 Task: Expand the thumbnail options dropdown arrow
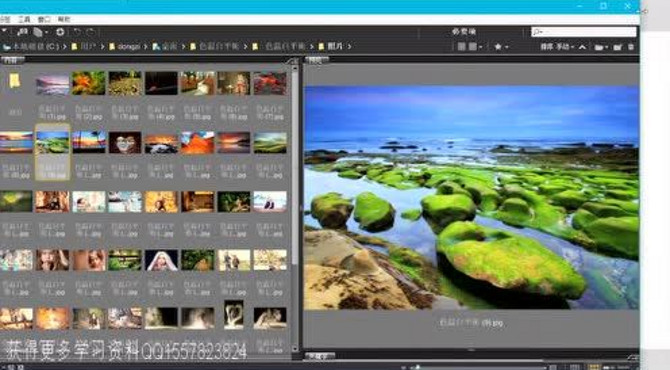481,47
